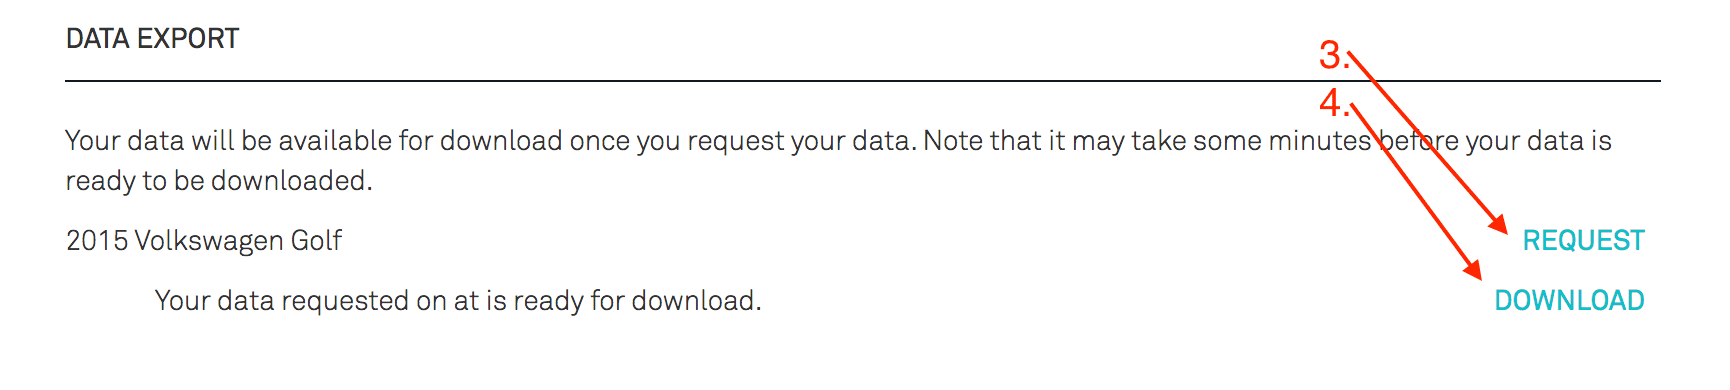This screenshot has width=1730, height=390.
Task: Click the 'ready to be downloaded.' text line
Action: pos(219,181)
